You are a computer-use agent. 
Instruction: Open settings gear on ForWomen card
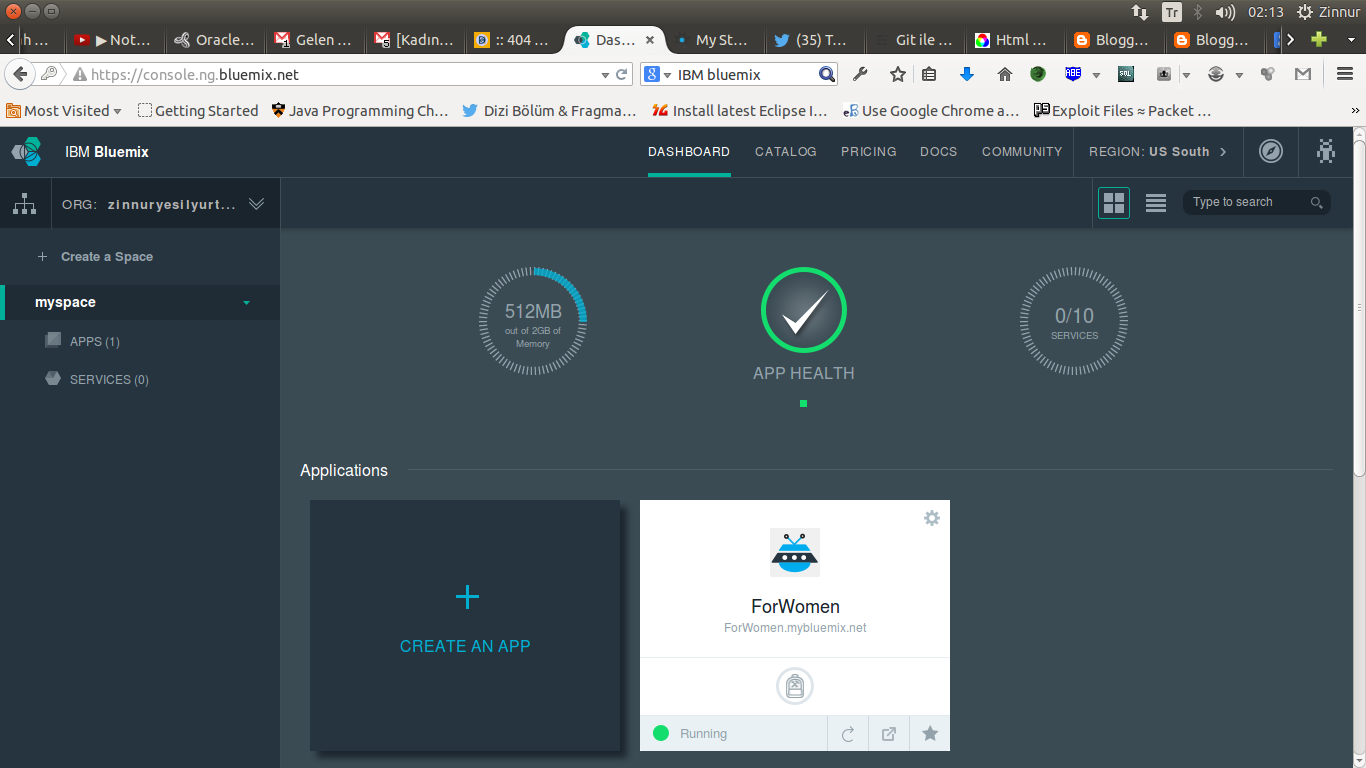932,518
